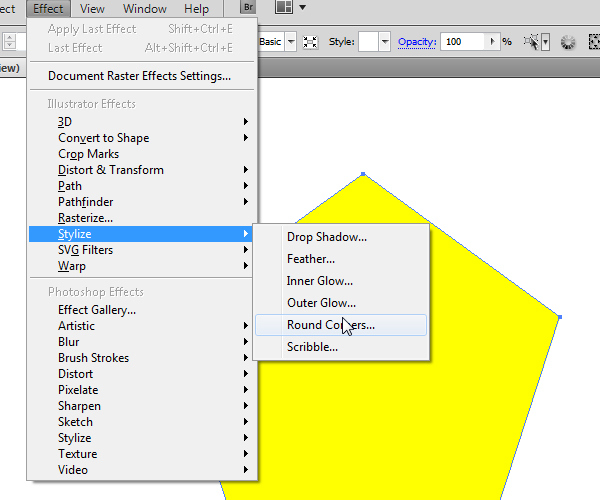Open select similar options dropdown arrow
Viewport: 600px width, 500px height.
(x=546, y=42)
